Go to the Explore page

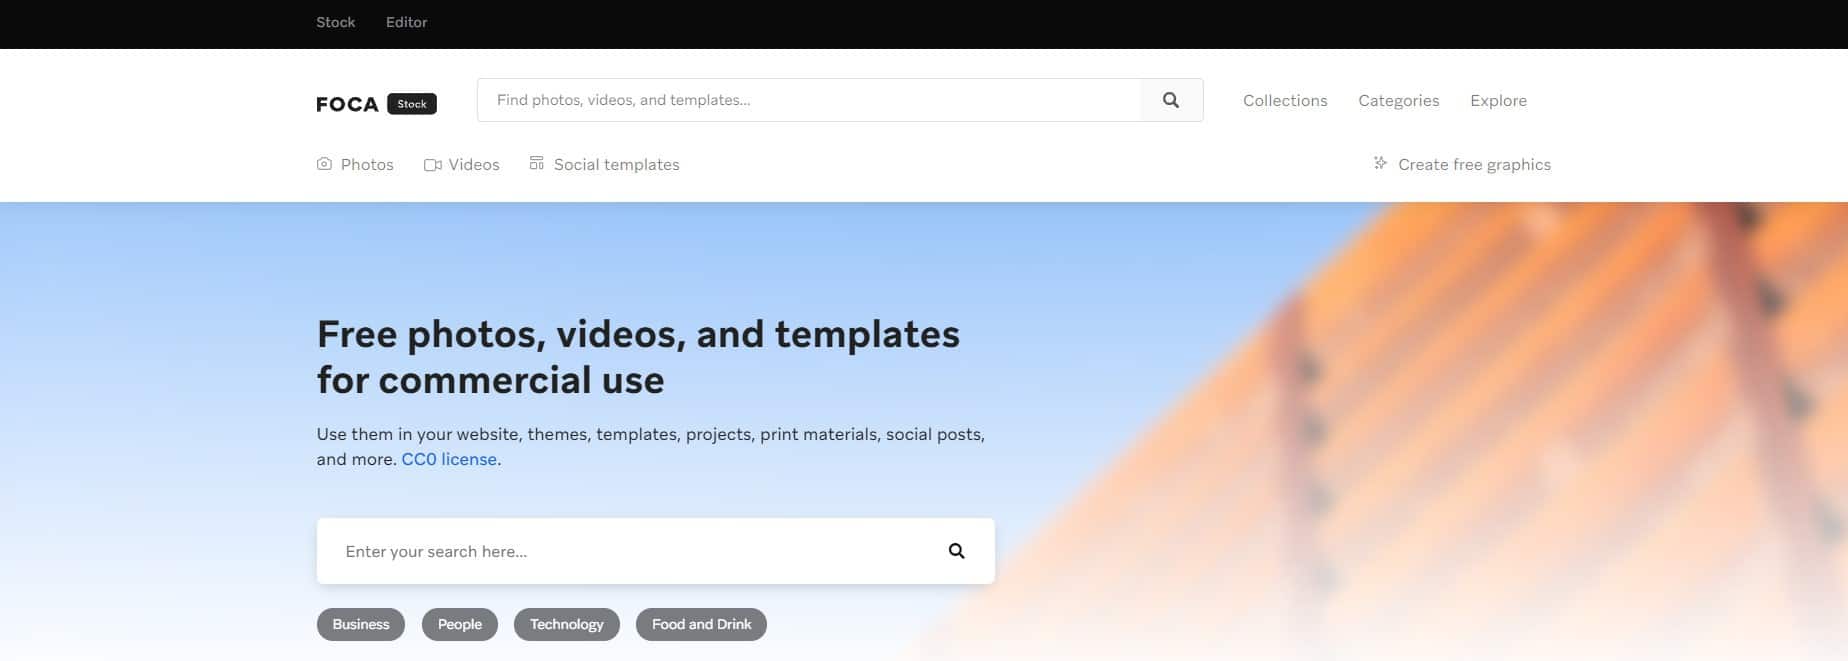pyautogui.click(x=1498, y=100)
